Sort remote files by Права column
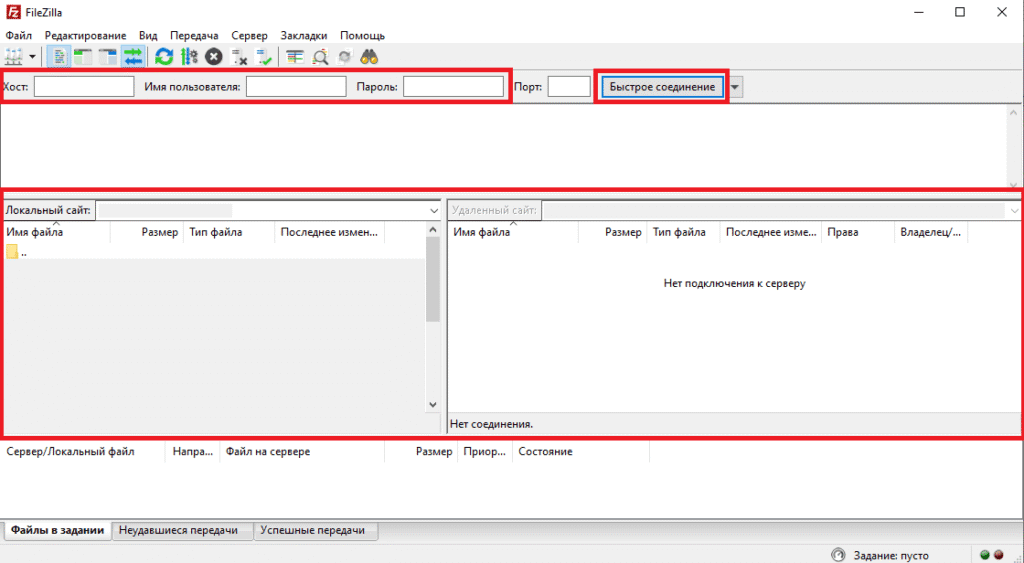The width and height of the screenshot is (1024, 563). pyautogui.click(x=857, y=232)
